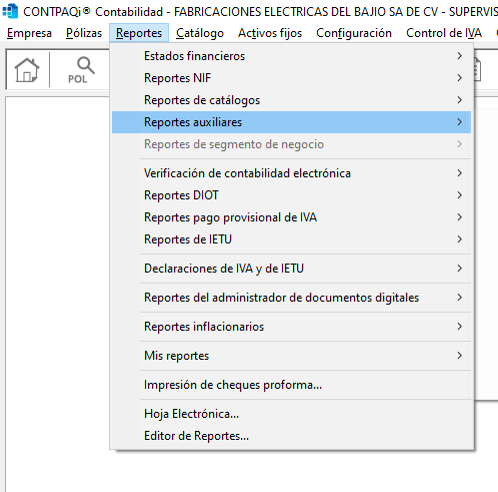The width and height of the screenshot is (498, 492).
Task: Open Reportes pago provisional de IVA
Action: (x=291, y=217)
